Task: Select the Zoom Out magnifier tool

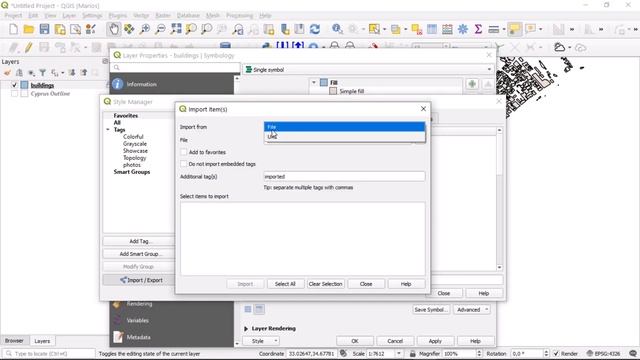Action: point(160,29)
